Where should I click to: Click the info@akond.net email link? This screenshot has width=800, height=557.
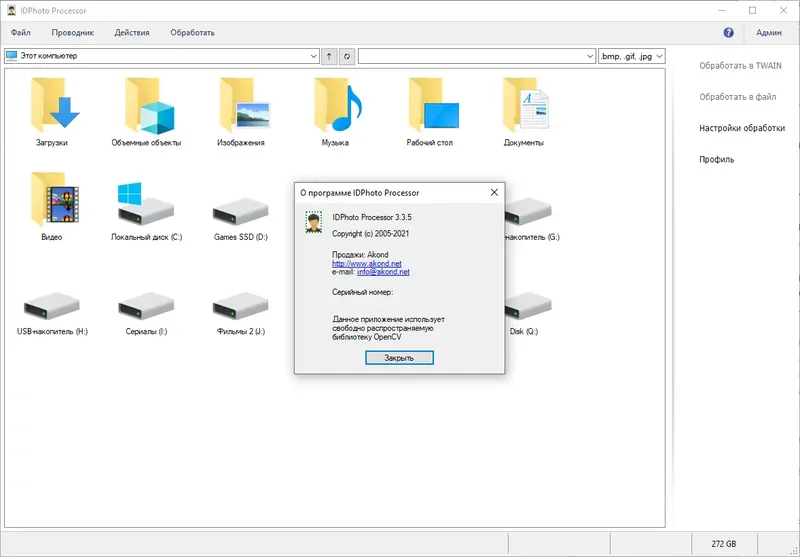pos(383,272)
